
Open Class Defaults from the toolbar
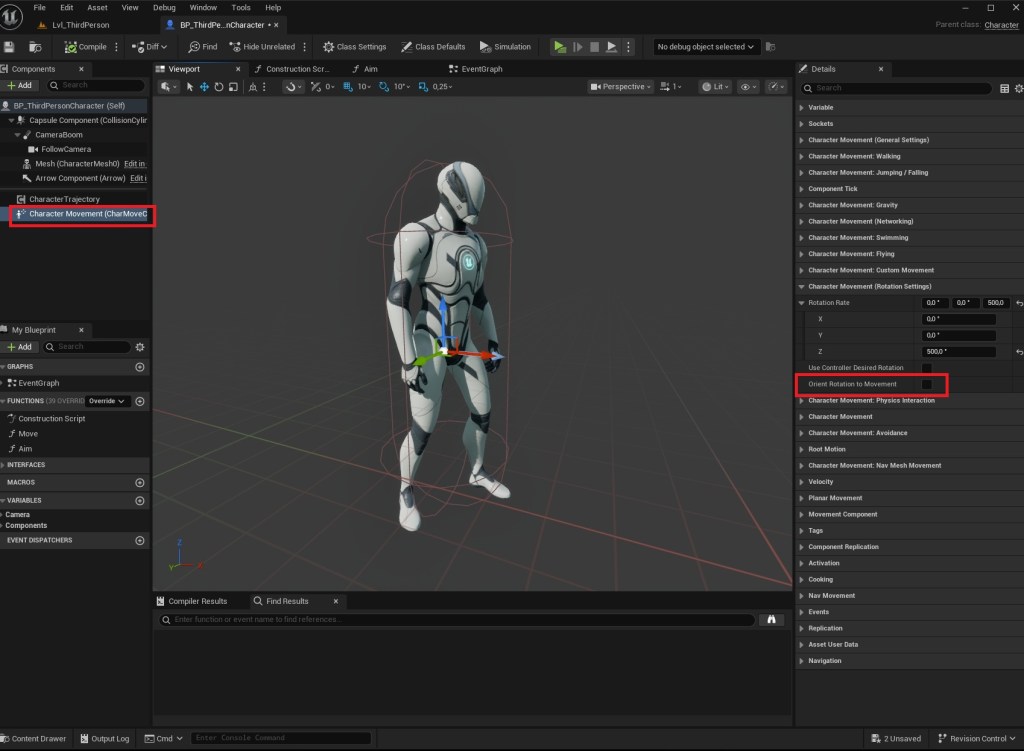coord(433,47)
